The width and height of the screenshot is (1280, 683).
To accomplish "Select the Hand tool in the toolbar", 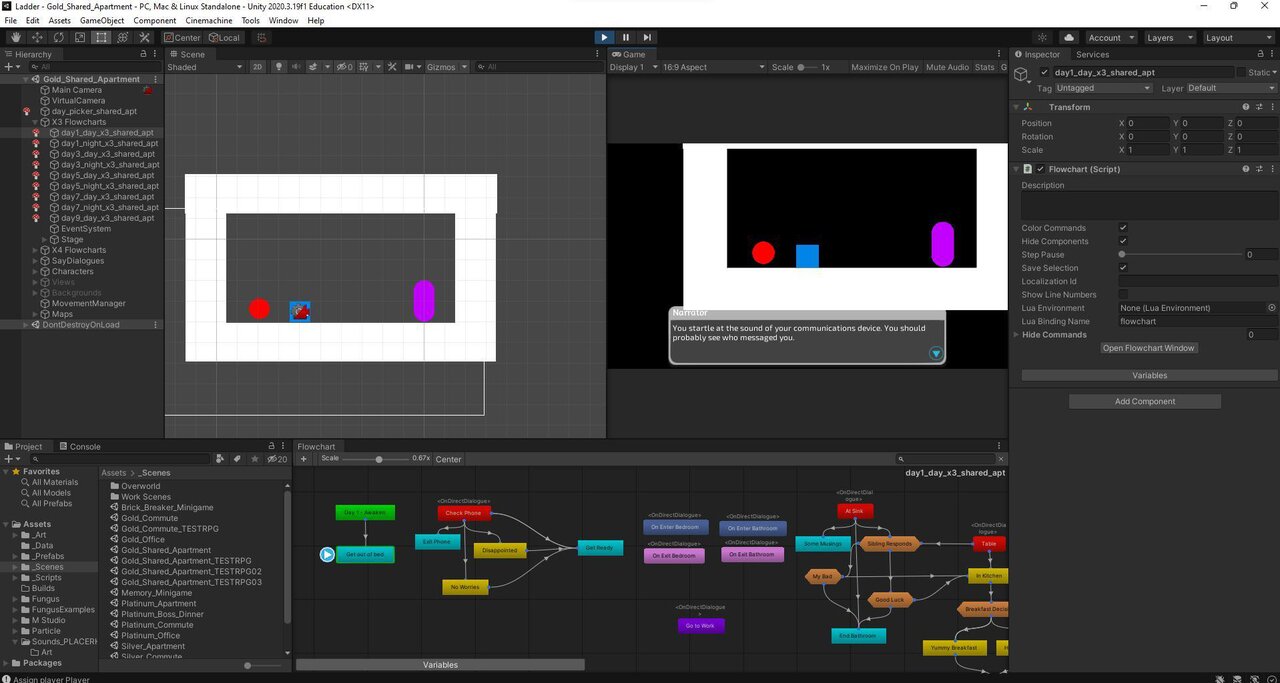I will tap(16, 38).
